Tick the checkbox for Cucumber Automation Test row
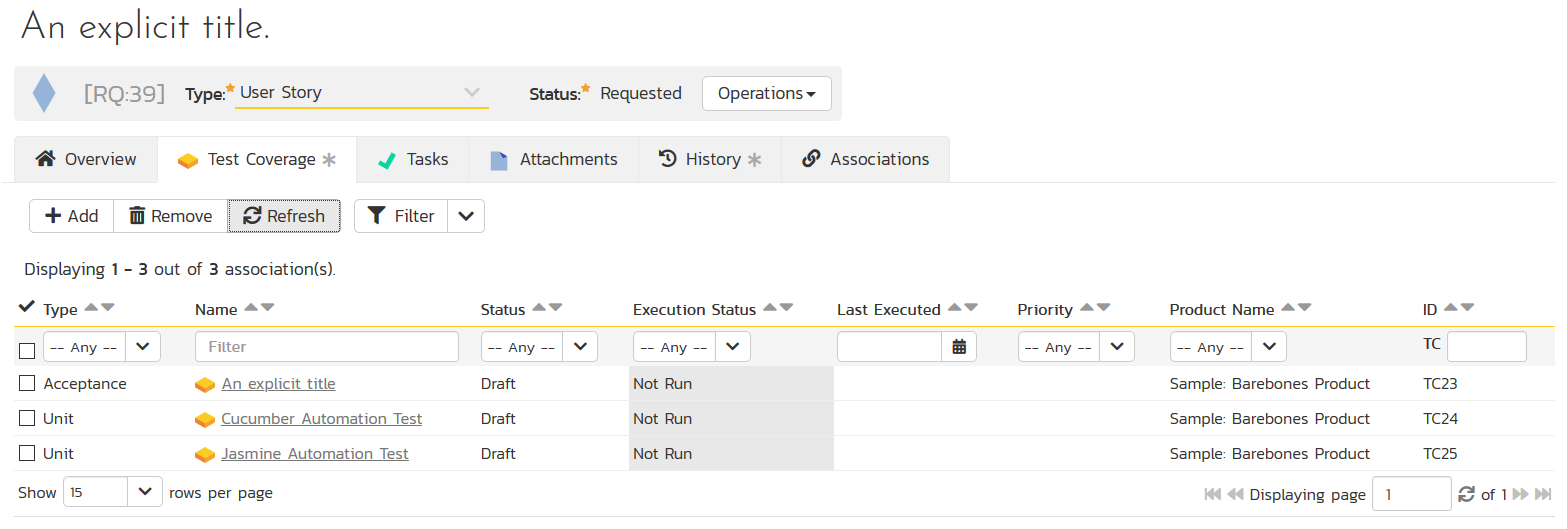Viewport: 1567px width, 529px height. [x=27, y=419]
